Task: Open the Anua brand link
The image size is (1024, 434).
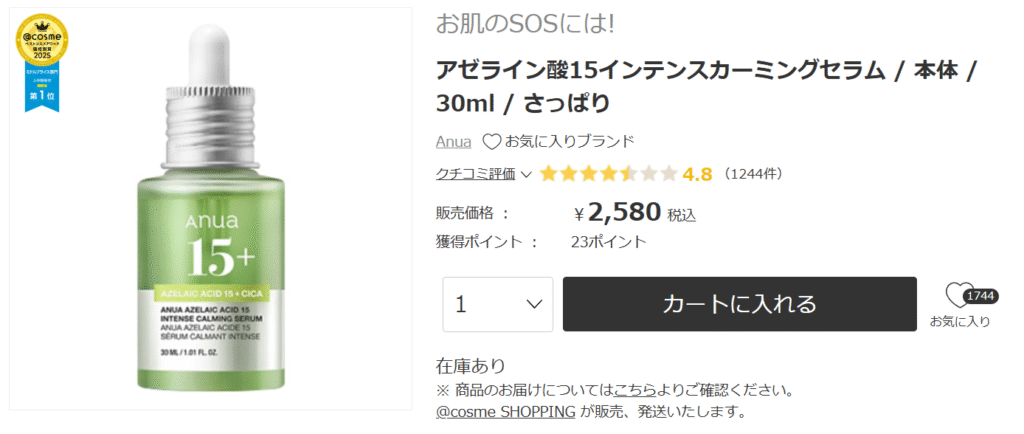Action: click(x=454, y=141)
